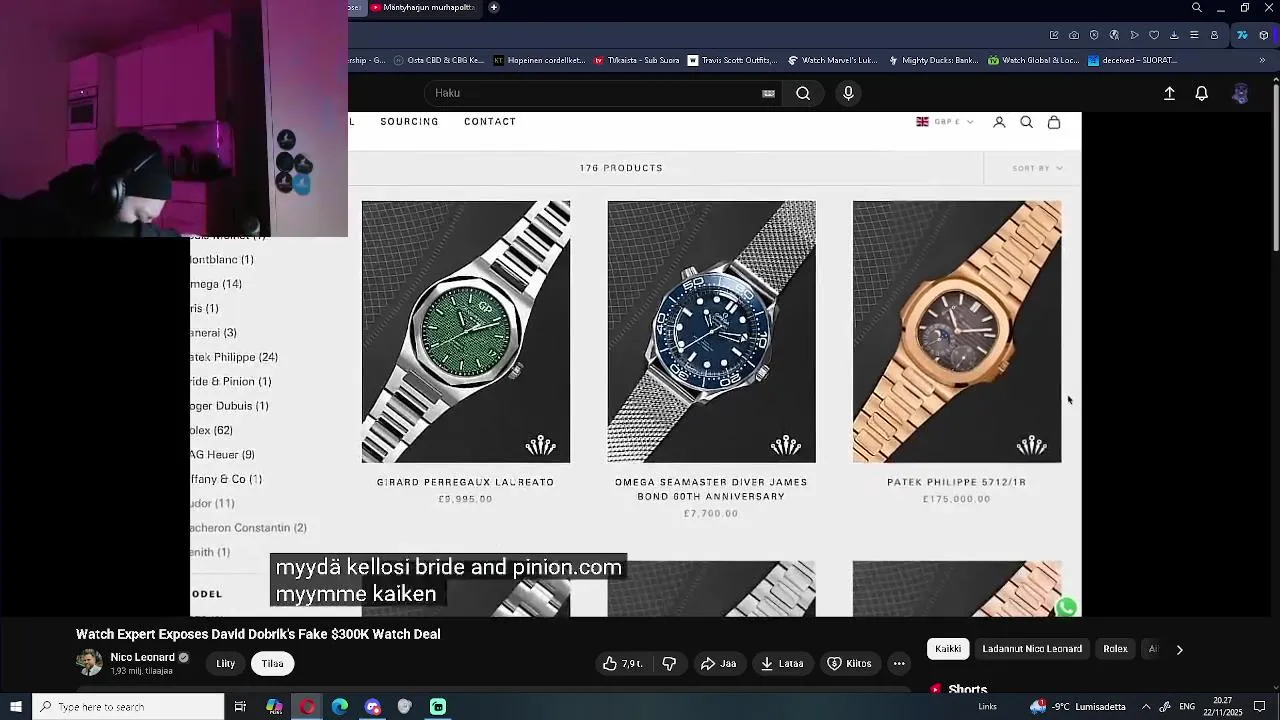
Task: Click the watch site account person icon
Action: click(x=999, y=122)
